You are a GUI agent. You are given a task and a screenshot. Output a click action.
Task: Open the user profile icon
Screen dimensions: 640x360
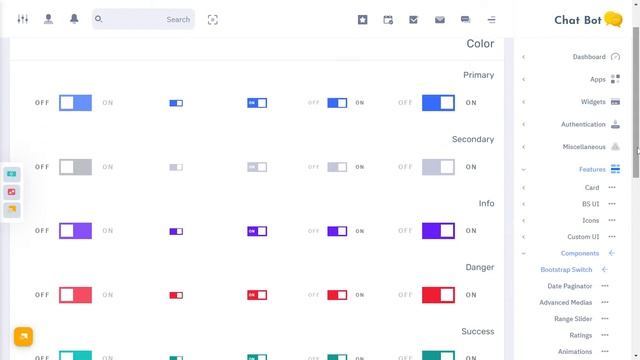click(x=48, y=19)
